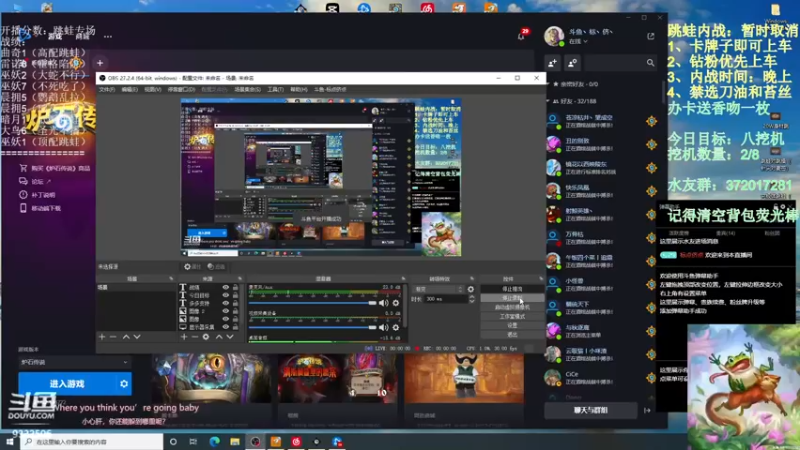Click OBS add source plus icon

184,337
